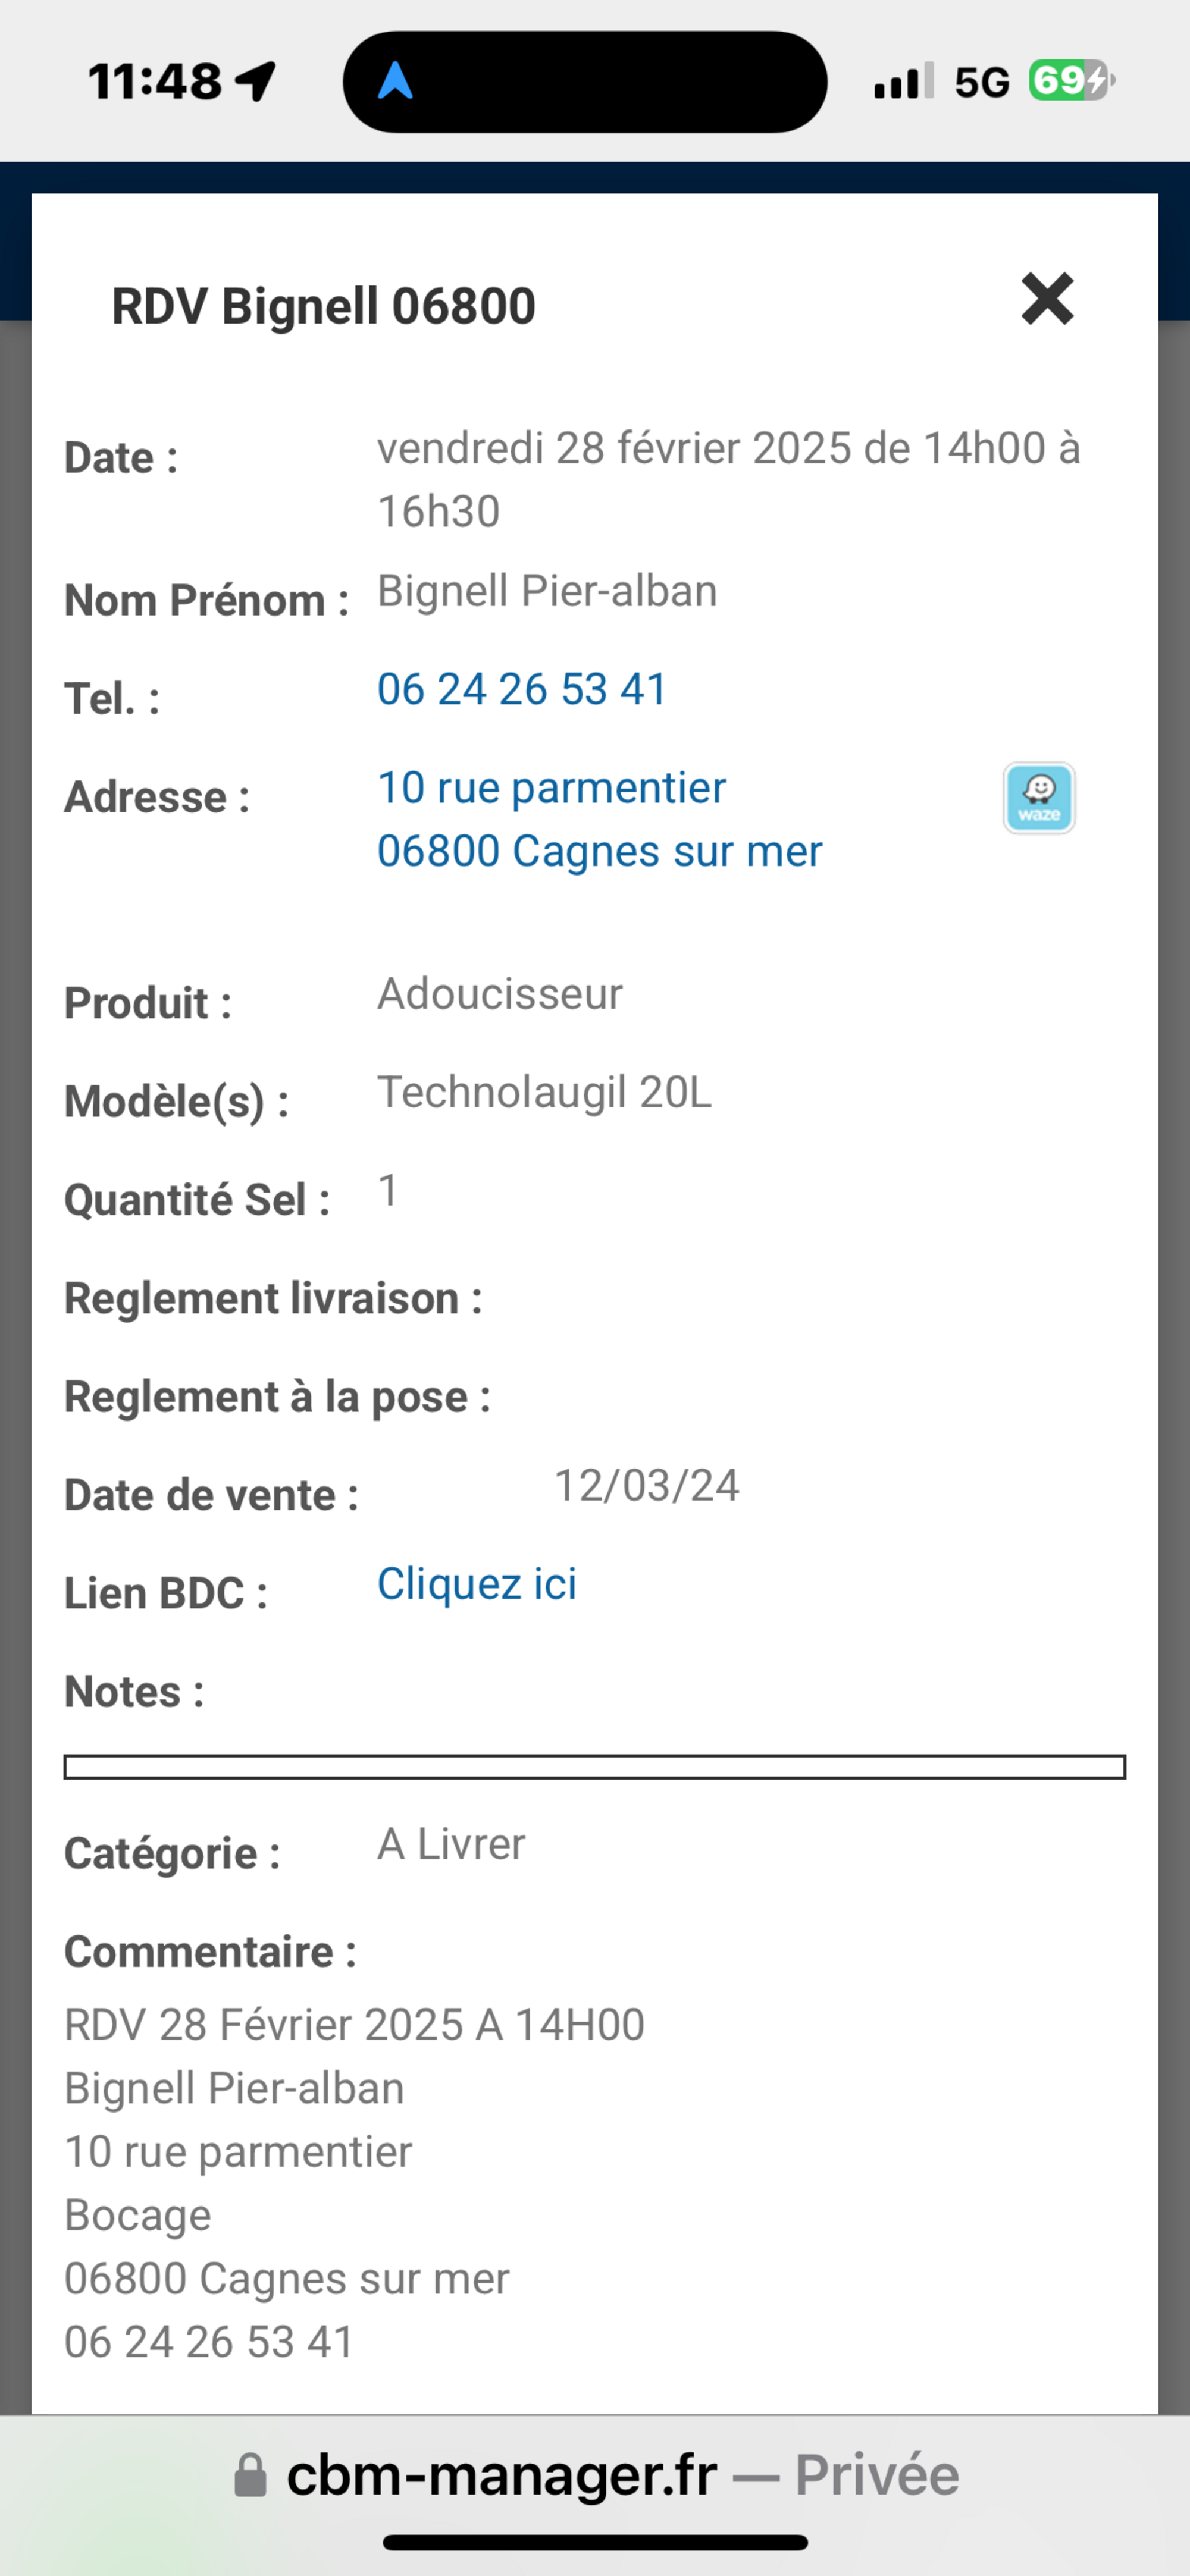
Task: Tap the location arrow next to the time
Action: tap(256, 81)
